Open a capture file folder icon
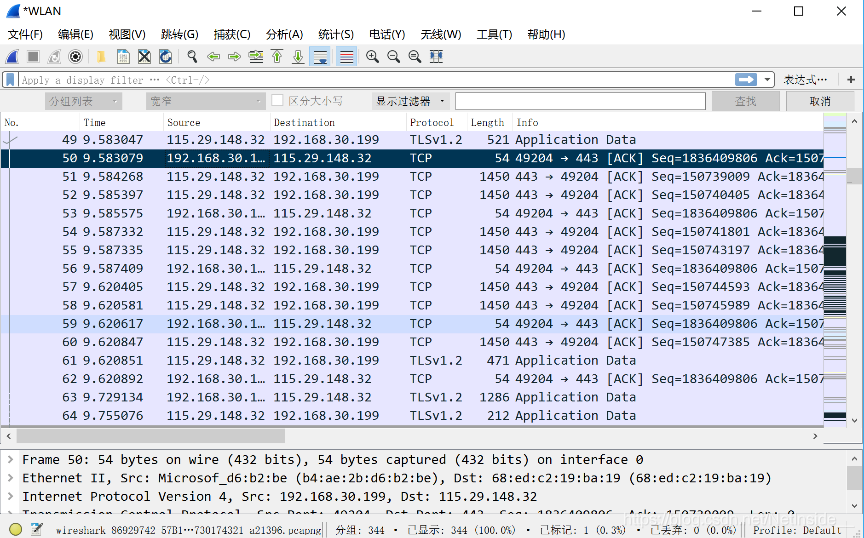Viewport: 864px width, 538px height. coord(101,56)
